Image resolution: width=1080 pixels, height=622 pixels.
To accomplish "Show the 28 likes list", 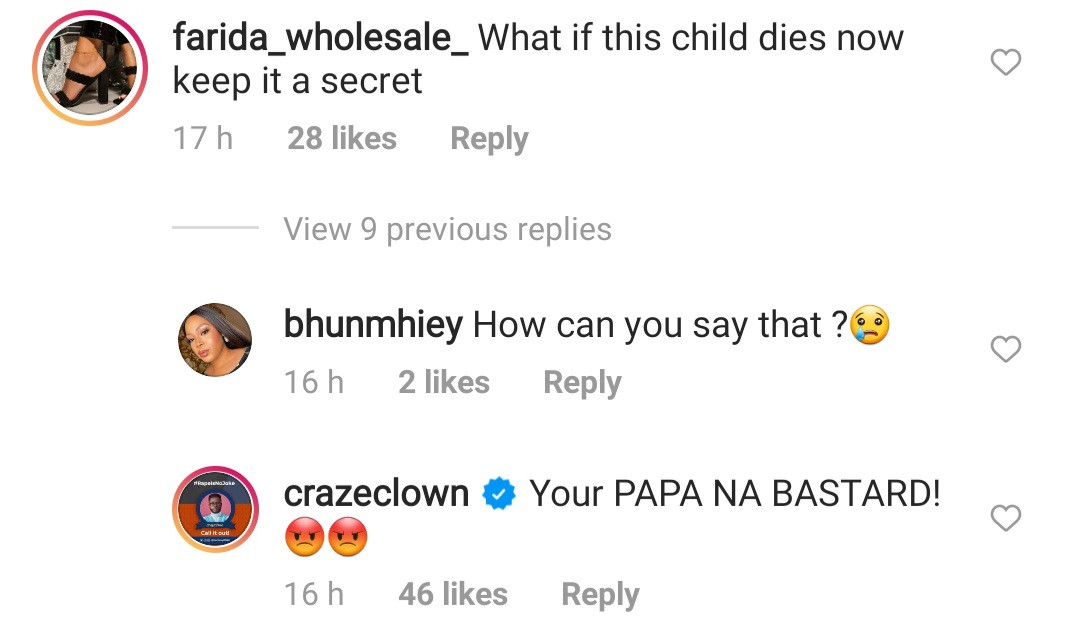I will click(342, 138).
